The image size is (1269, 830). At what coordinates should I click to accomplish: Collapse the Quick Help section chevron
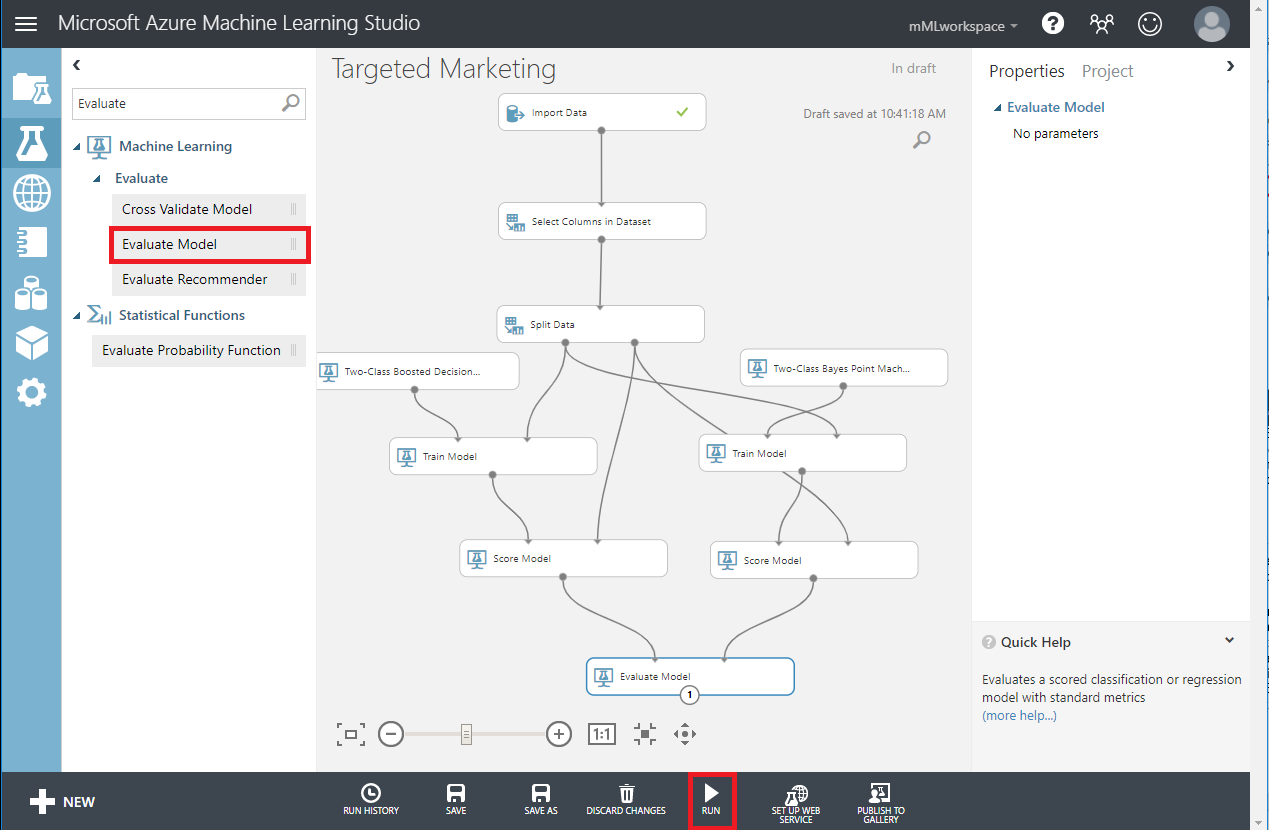(x=1229, y=641)
